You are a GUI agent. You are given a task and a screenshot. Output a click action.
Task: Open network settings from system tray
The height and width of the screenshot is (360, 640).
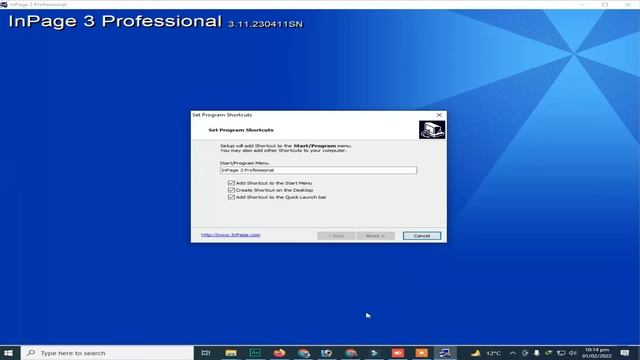click(561, 353)
